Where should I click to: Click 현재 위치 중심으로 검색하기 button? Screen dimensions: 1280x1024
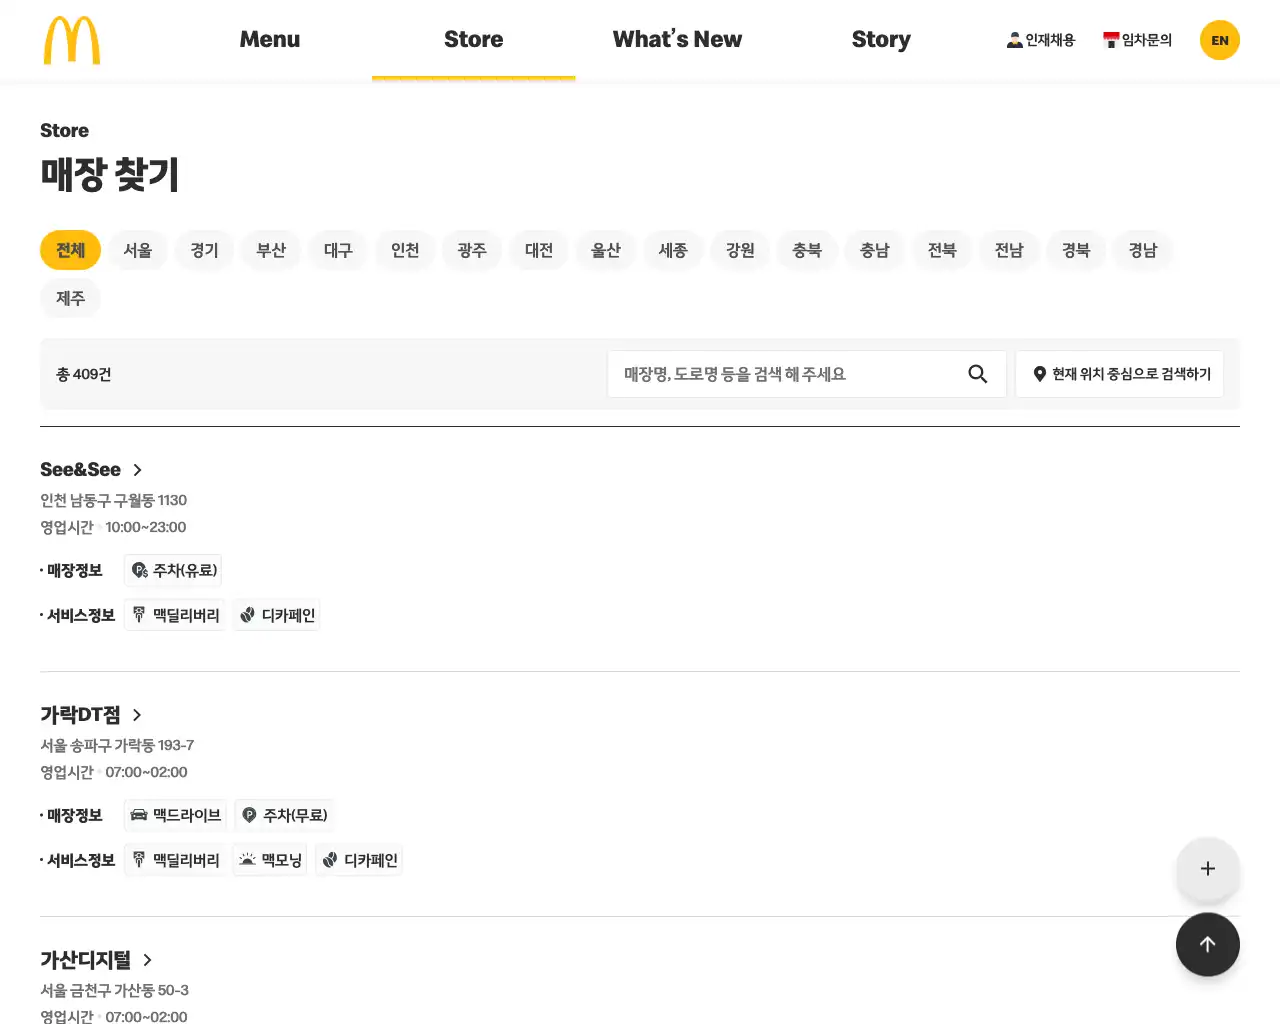pos(1120,374)
